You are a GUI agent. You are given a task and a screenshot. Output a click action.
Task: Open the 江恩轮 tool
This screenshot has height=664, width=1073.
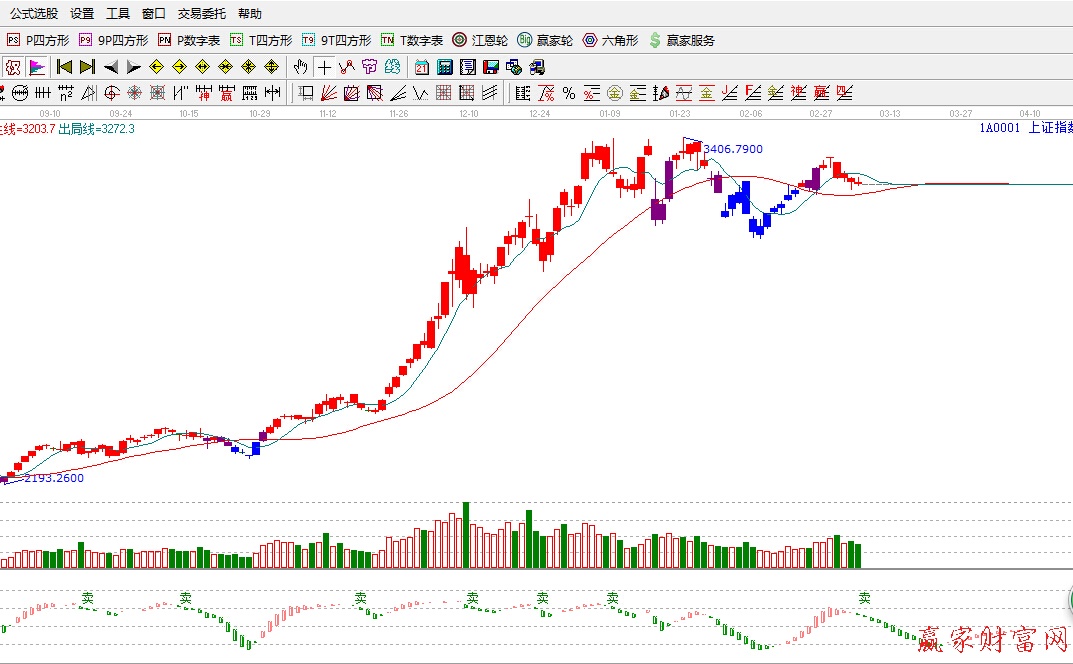coord(480,40)
